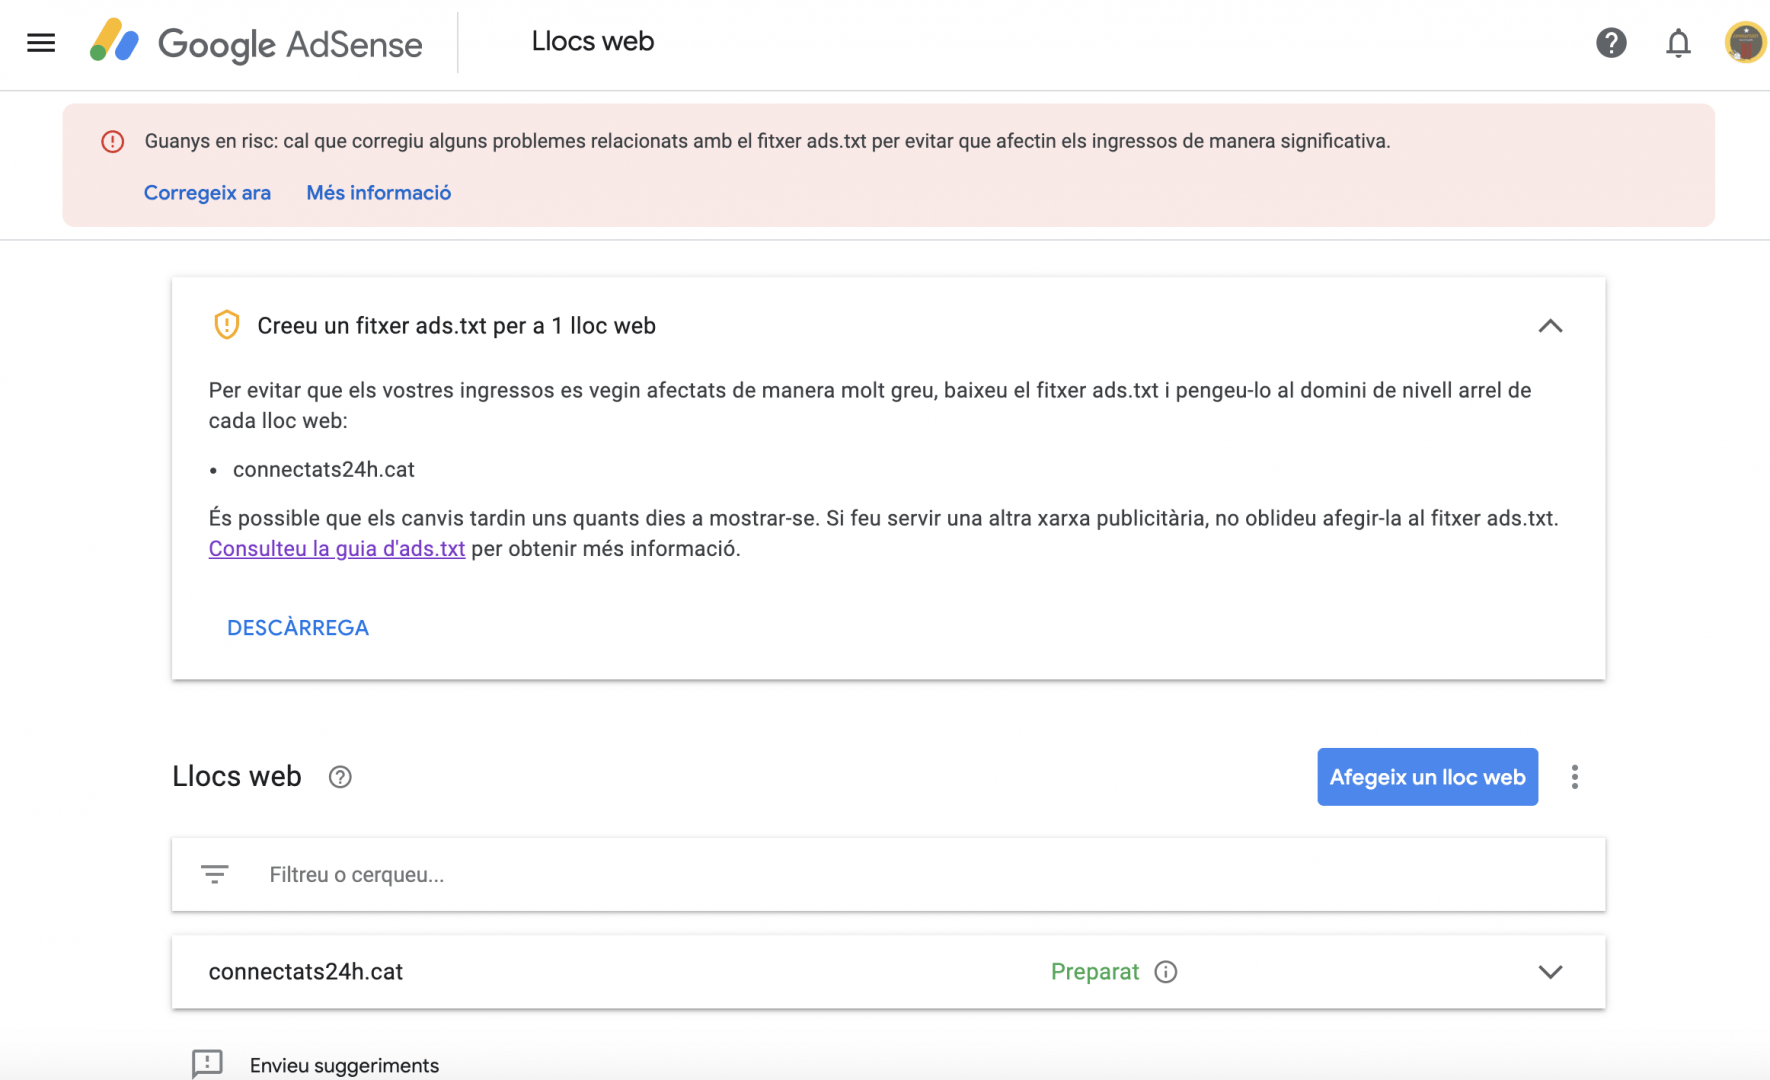Click the orange shield ads.txt icon

[227, 325]
